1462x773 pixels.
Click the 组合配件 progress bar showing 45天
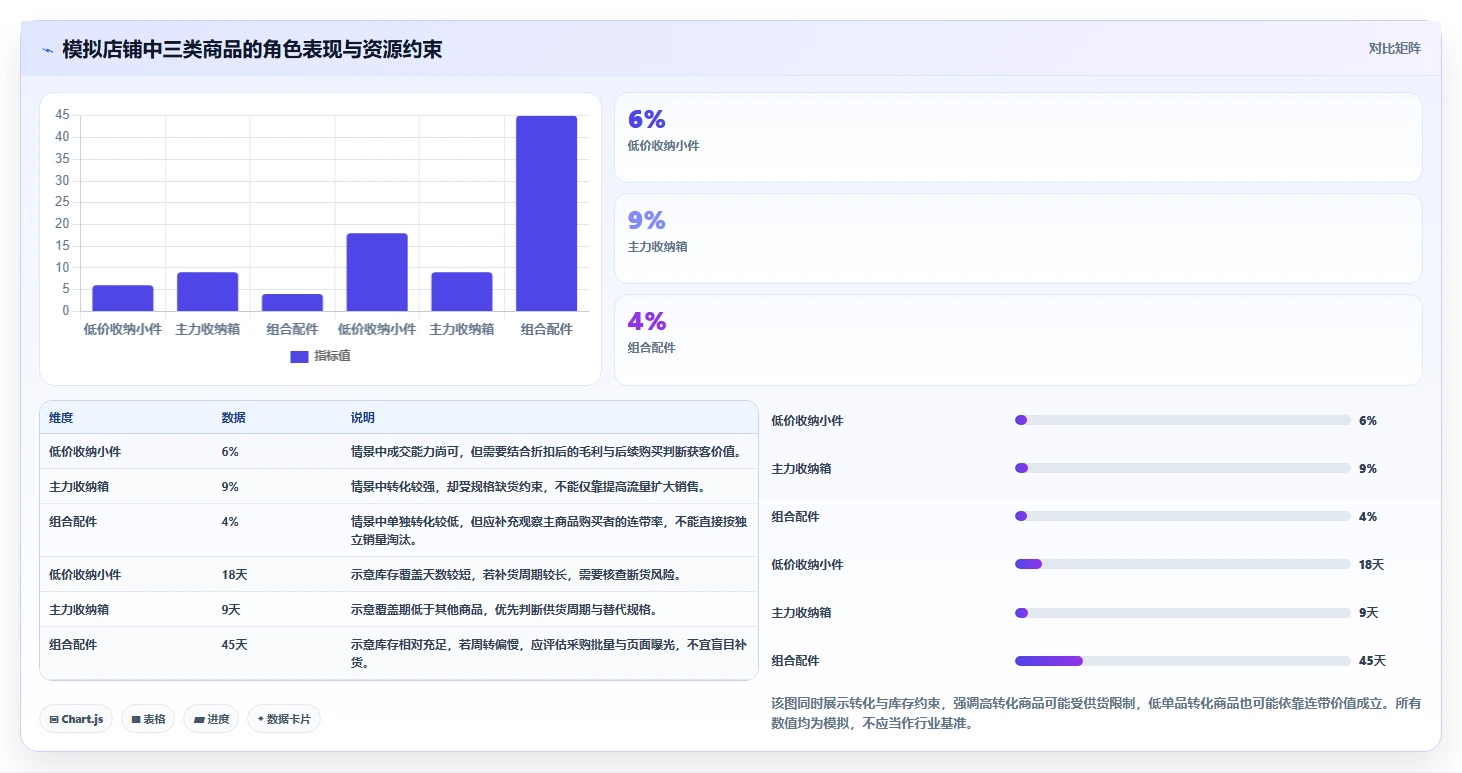pos(1183,660)
